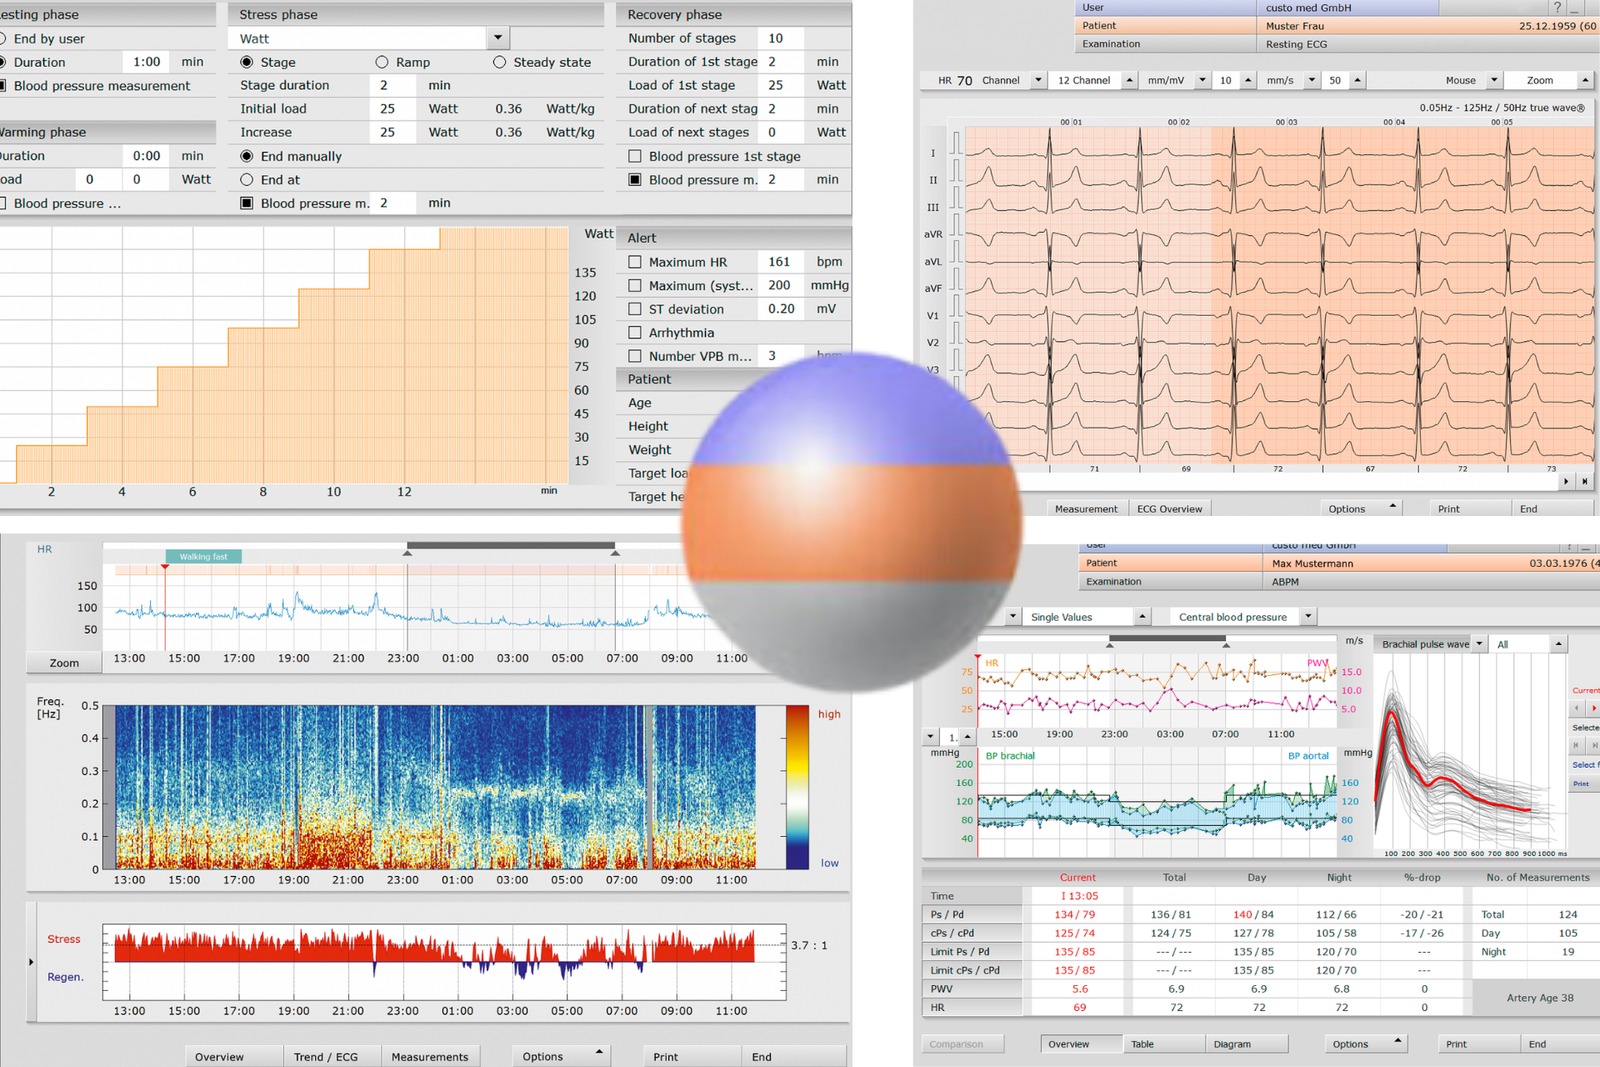
Task: Open the Mouse mode dropdown
Action: pyautogui.click(x=1496, y=80)
